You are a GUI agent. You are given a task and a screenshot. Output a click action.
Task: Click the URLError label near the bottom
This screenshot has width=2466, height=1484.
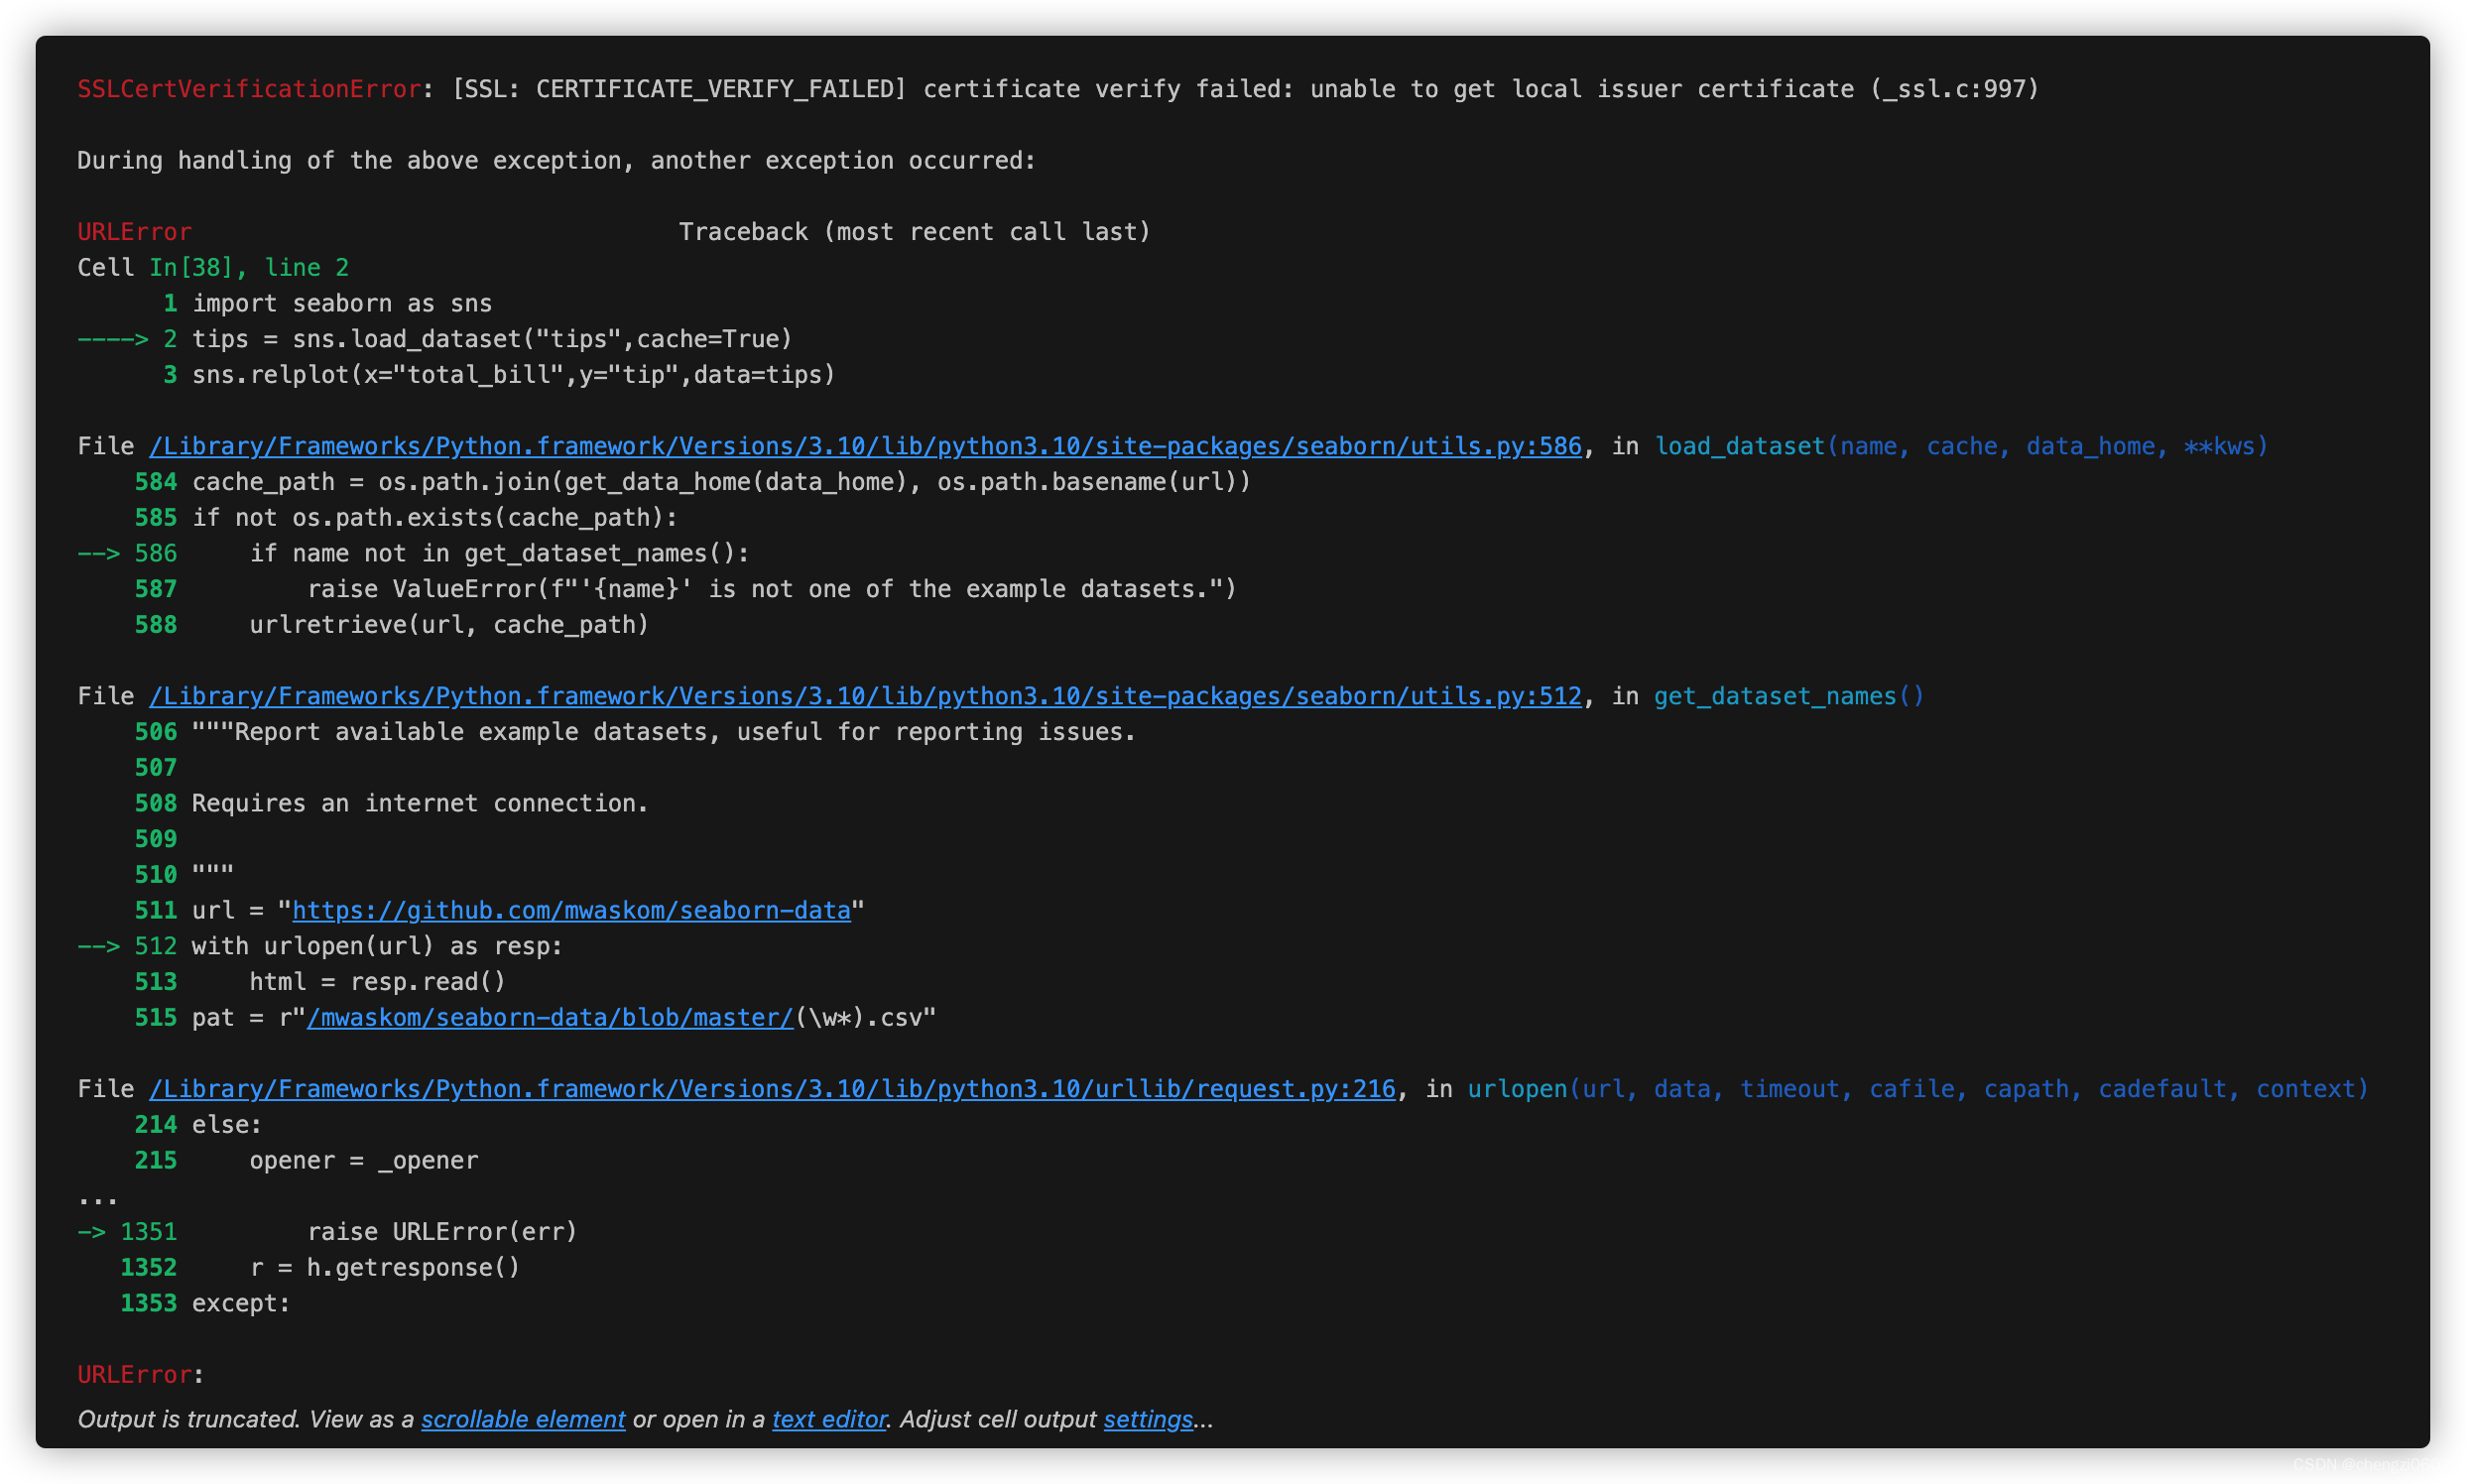[130, 1375]
